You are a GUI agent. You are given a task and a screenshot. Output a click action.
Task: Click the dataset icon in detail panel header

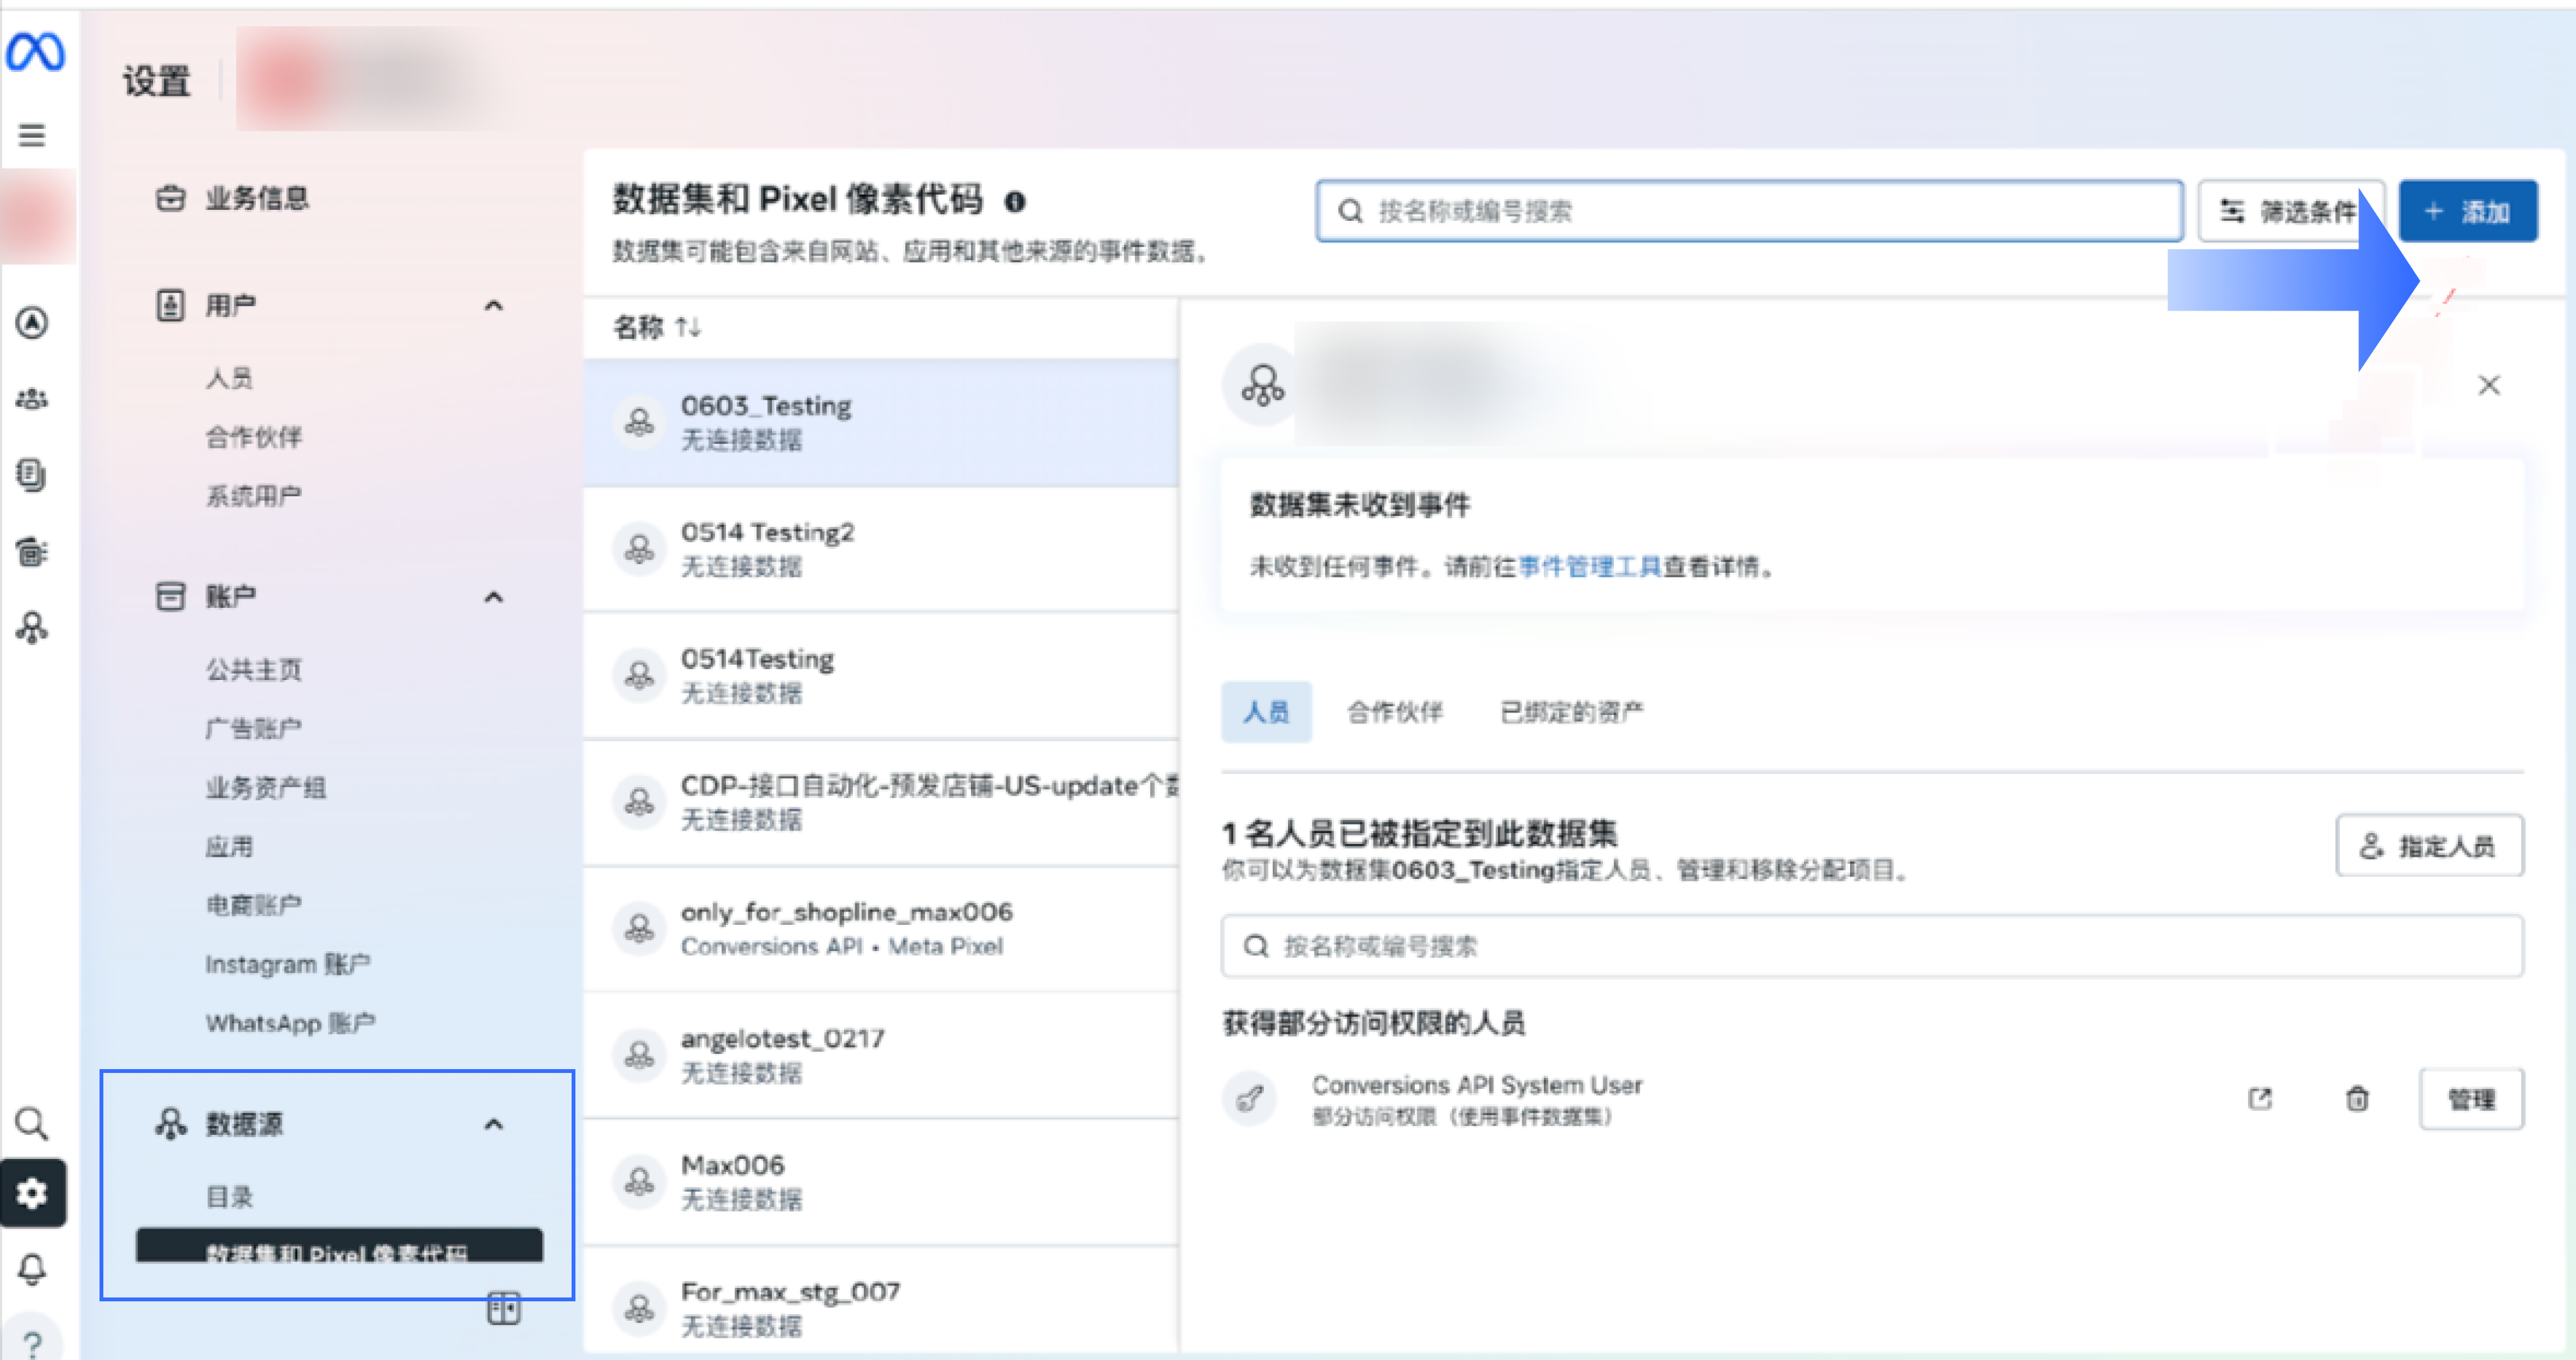pos(1262,384)
